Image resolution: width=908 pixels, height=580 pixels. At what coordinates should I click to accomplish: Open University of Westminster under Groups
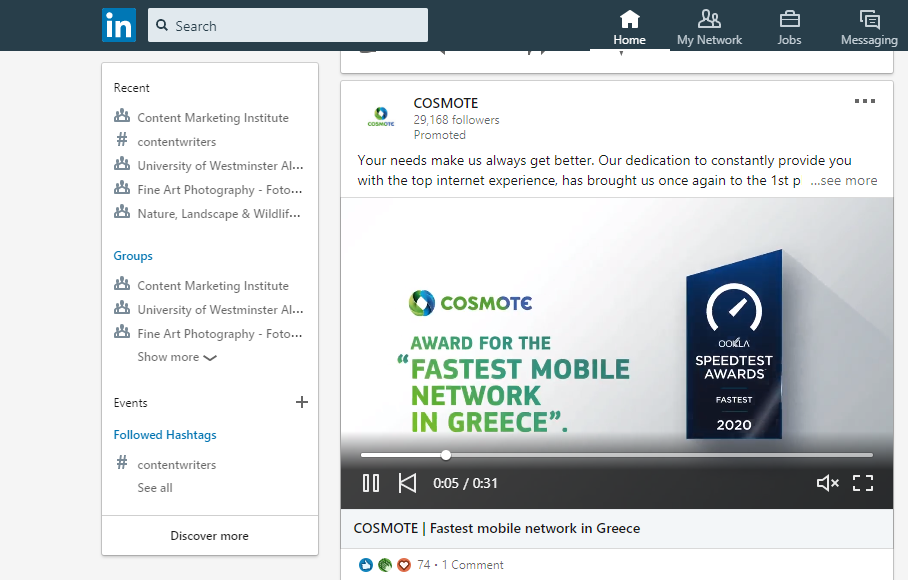tap(220, 310)
